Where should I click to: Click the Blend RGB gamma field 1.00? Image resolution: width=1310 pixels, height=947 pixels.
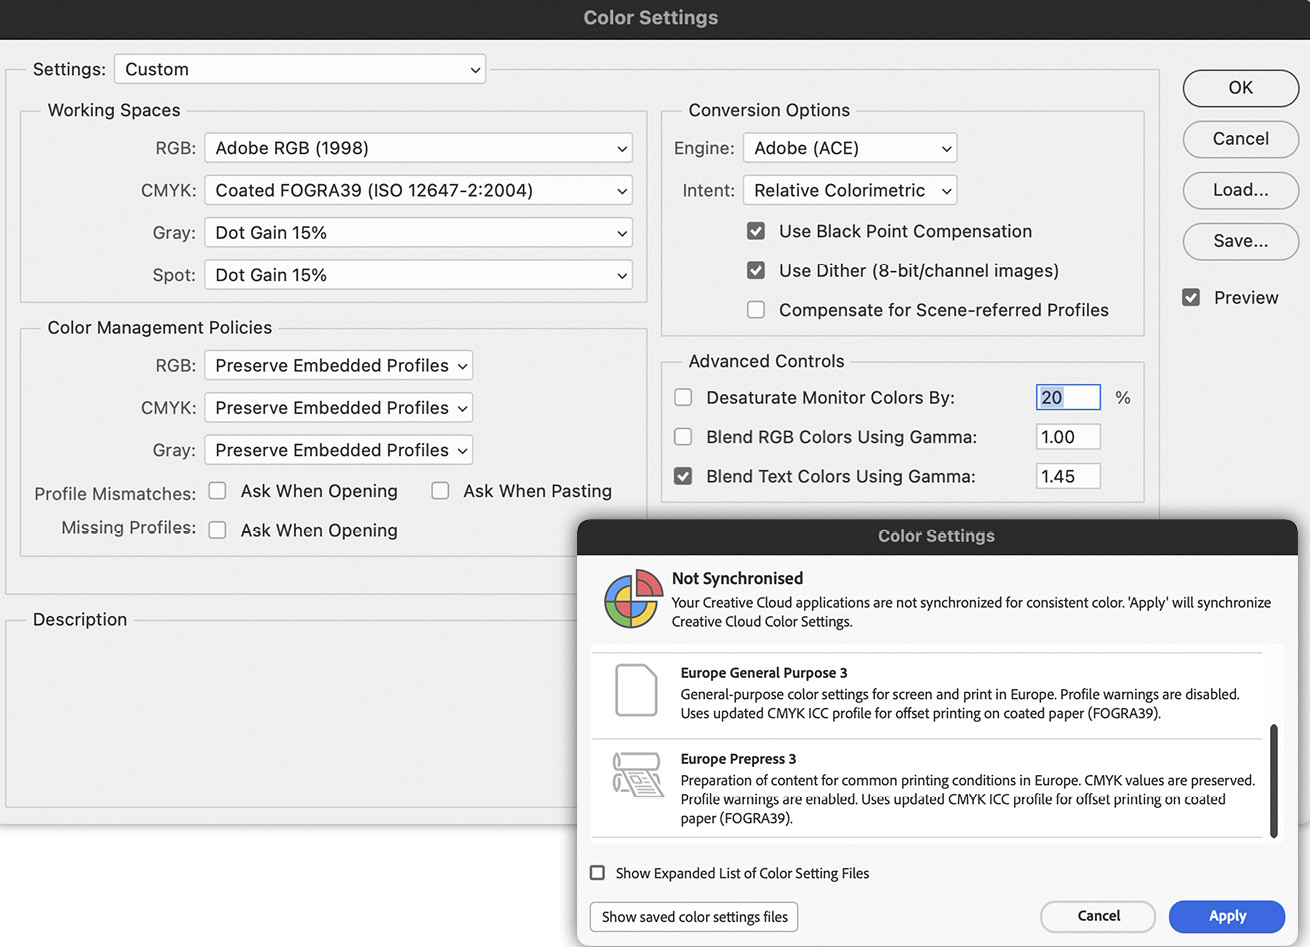tap(1068, 437)
